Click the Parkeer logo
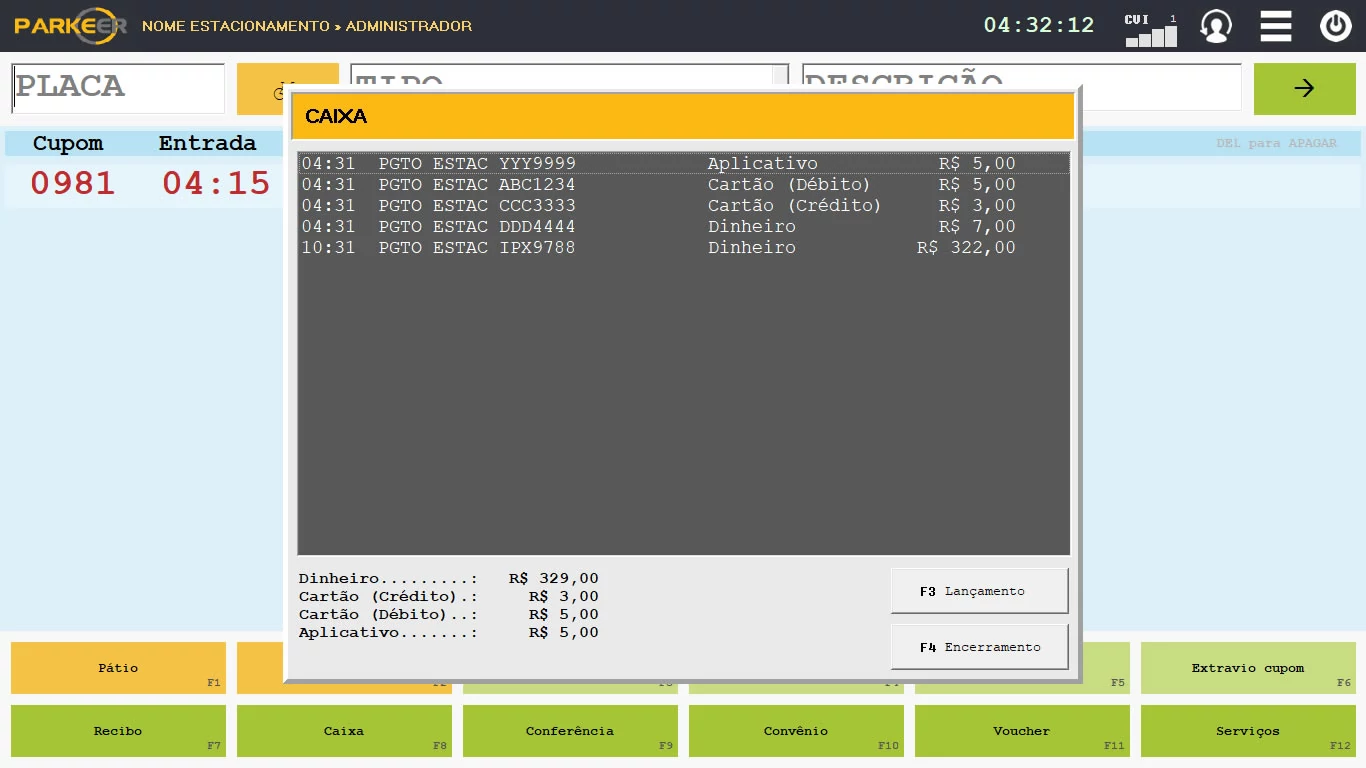This screenshot has width=1366, height=768. pos(70,26)
